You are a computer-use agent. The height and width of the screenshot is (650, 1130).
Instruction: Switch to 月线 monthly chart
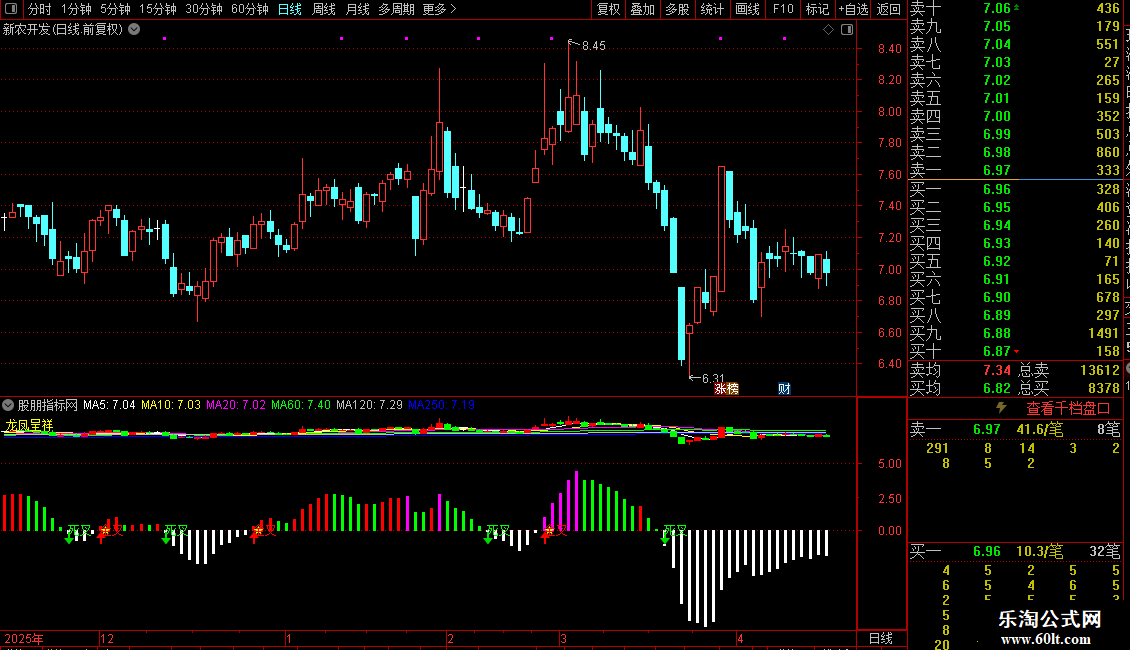tap(357, 9)
